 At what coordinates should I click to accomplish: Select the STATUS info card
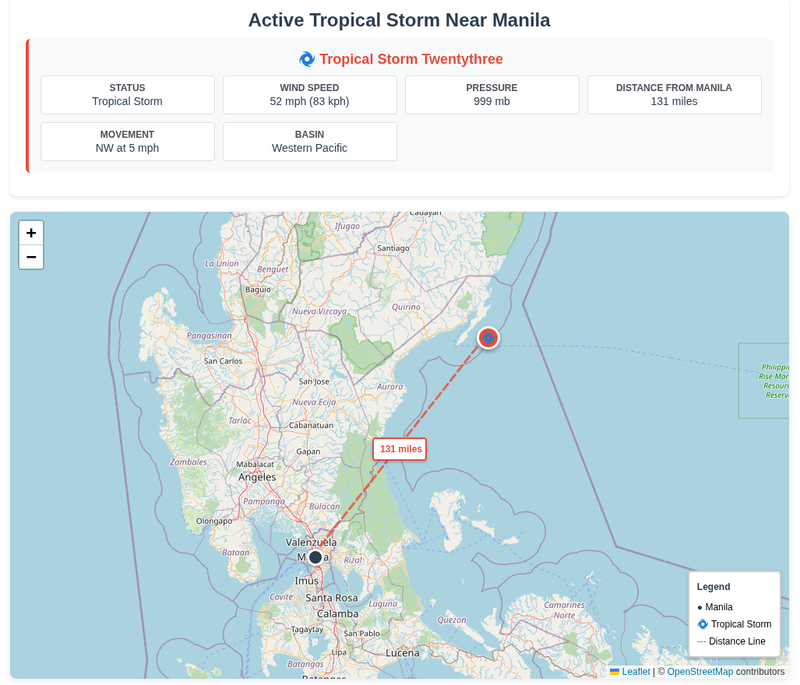pos(127,94)
